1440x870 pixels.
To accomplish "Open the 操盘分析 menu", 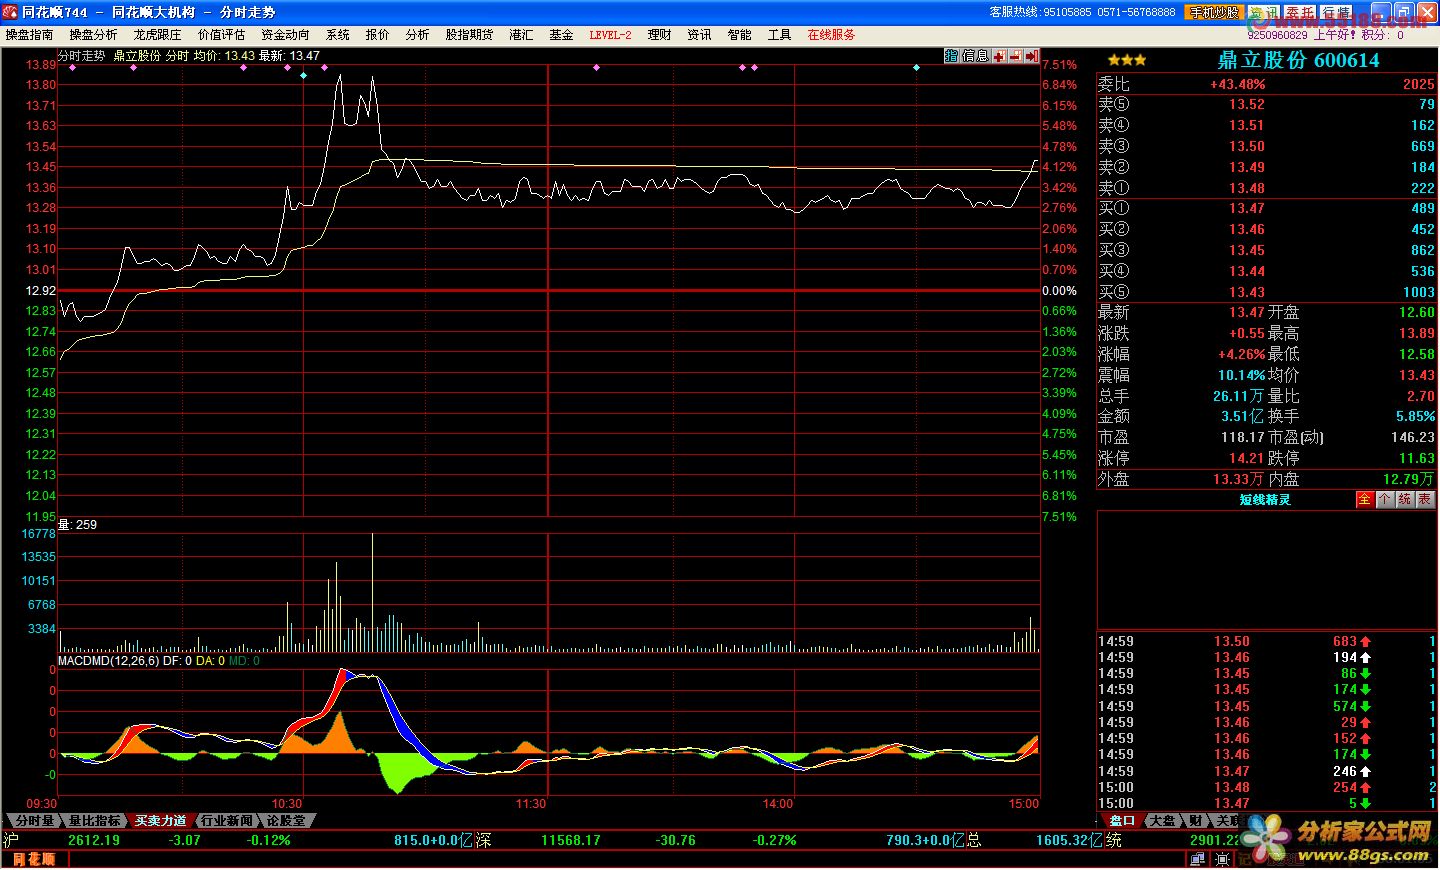I will 94,35.
